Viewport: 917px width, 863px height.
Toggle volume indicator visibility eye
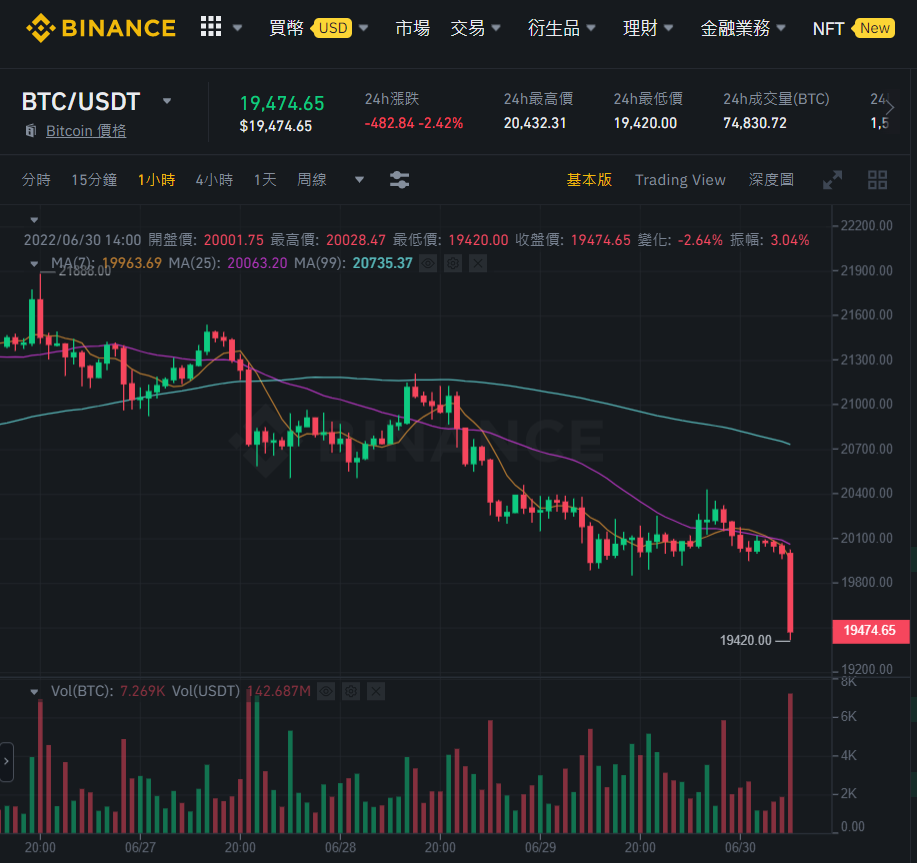click(326, 692)
